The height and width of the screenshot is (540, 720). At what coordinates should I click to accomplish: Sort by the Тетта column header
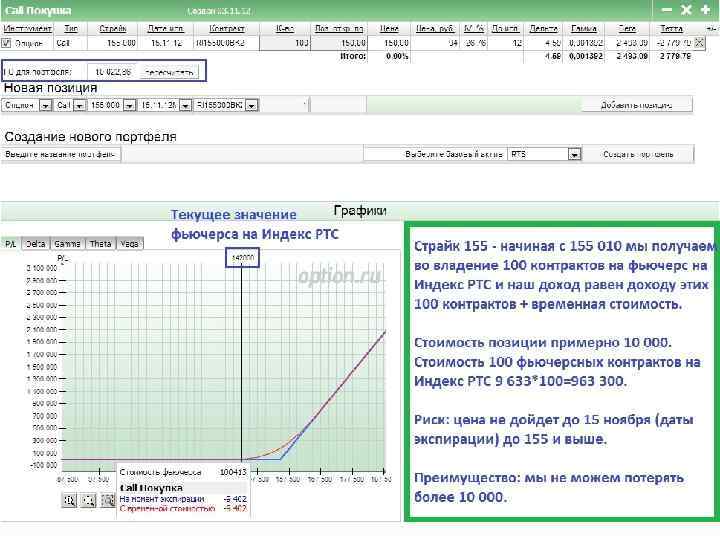[671, 28]
